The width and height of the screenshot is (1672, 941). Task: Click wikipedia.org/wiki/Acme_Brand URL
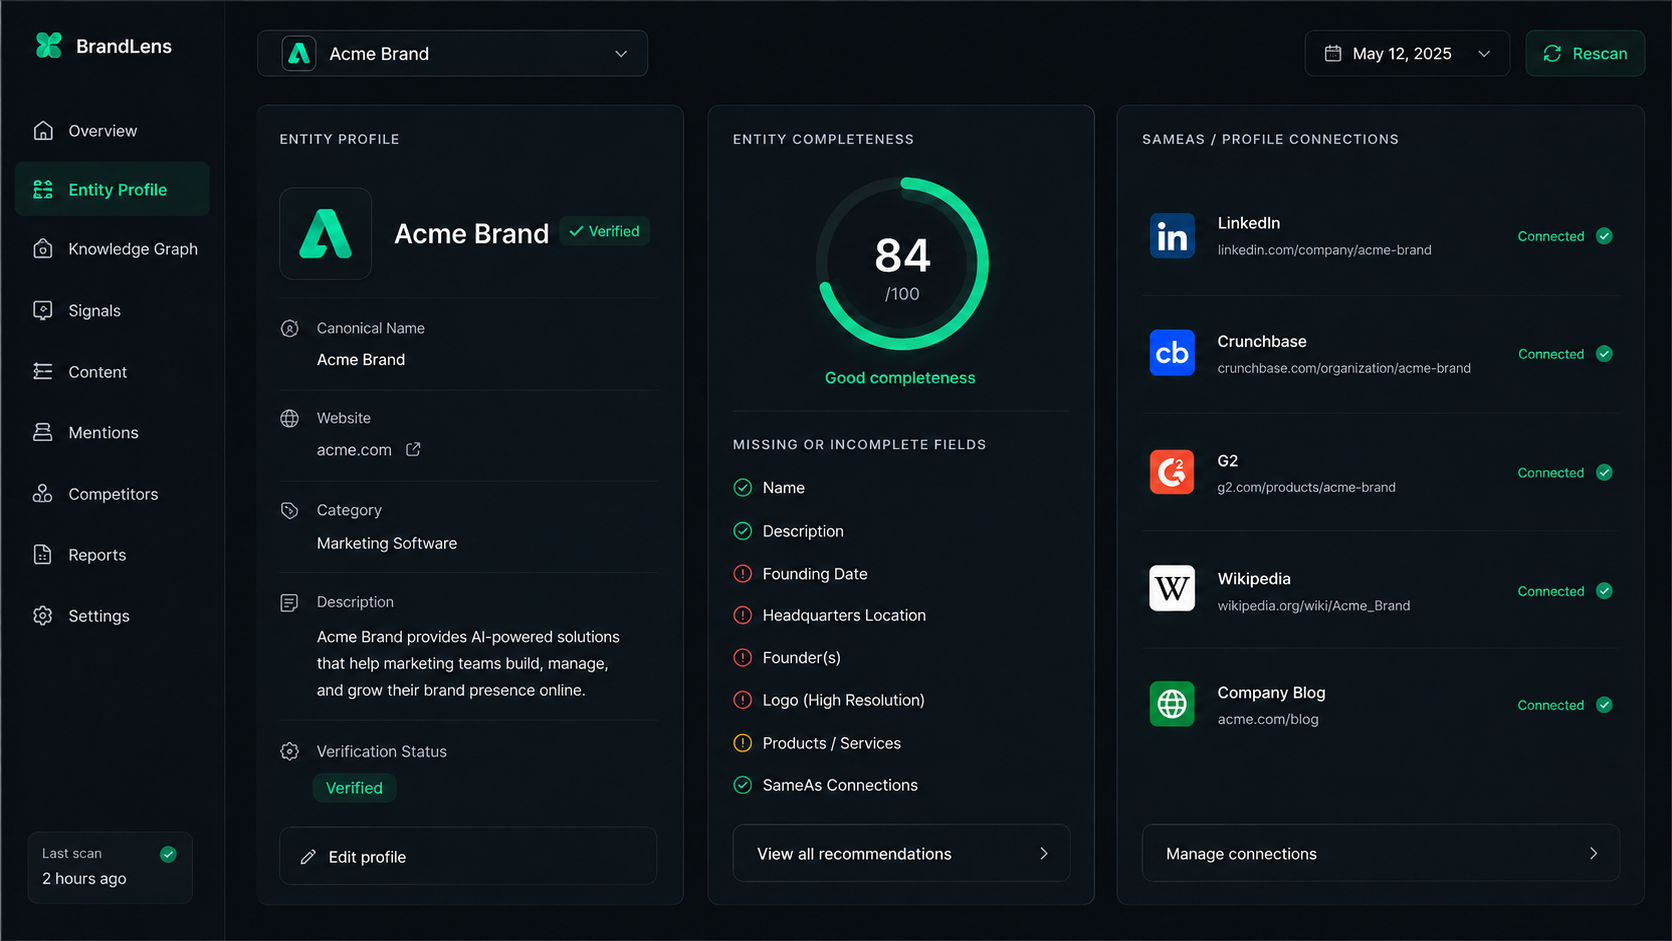coord(1314,605)
